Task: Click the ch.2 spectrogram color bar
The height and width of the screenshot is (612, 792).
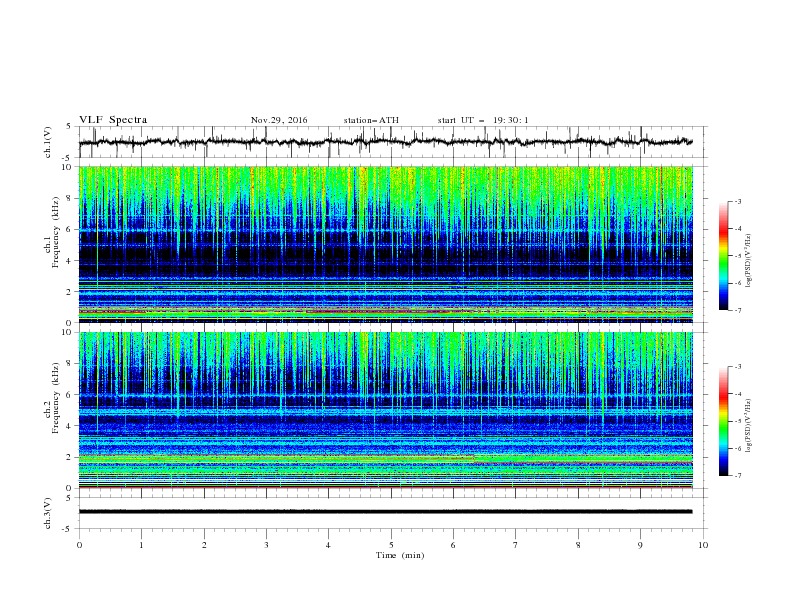Action: pyautogui.click(x=723, y=421)
